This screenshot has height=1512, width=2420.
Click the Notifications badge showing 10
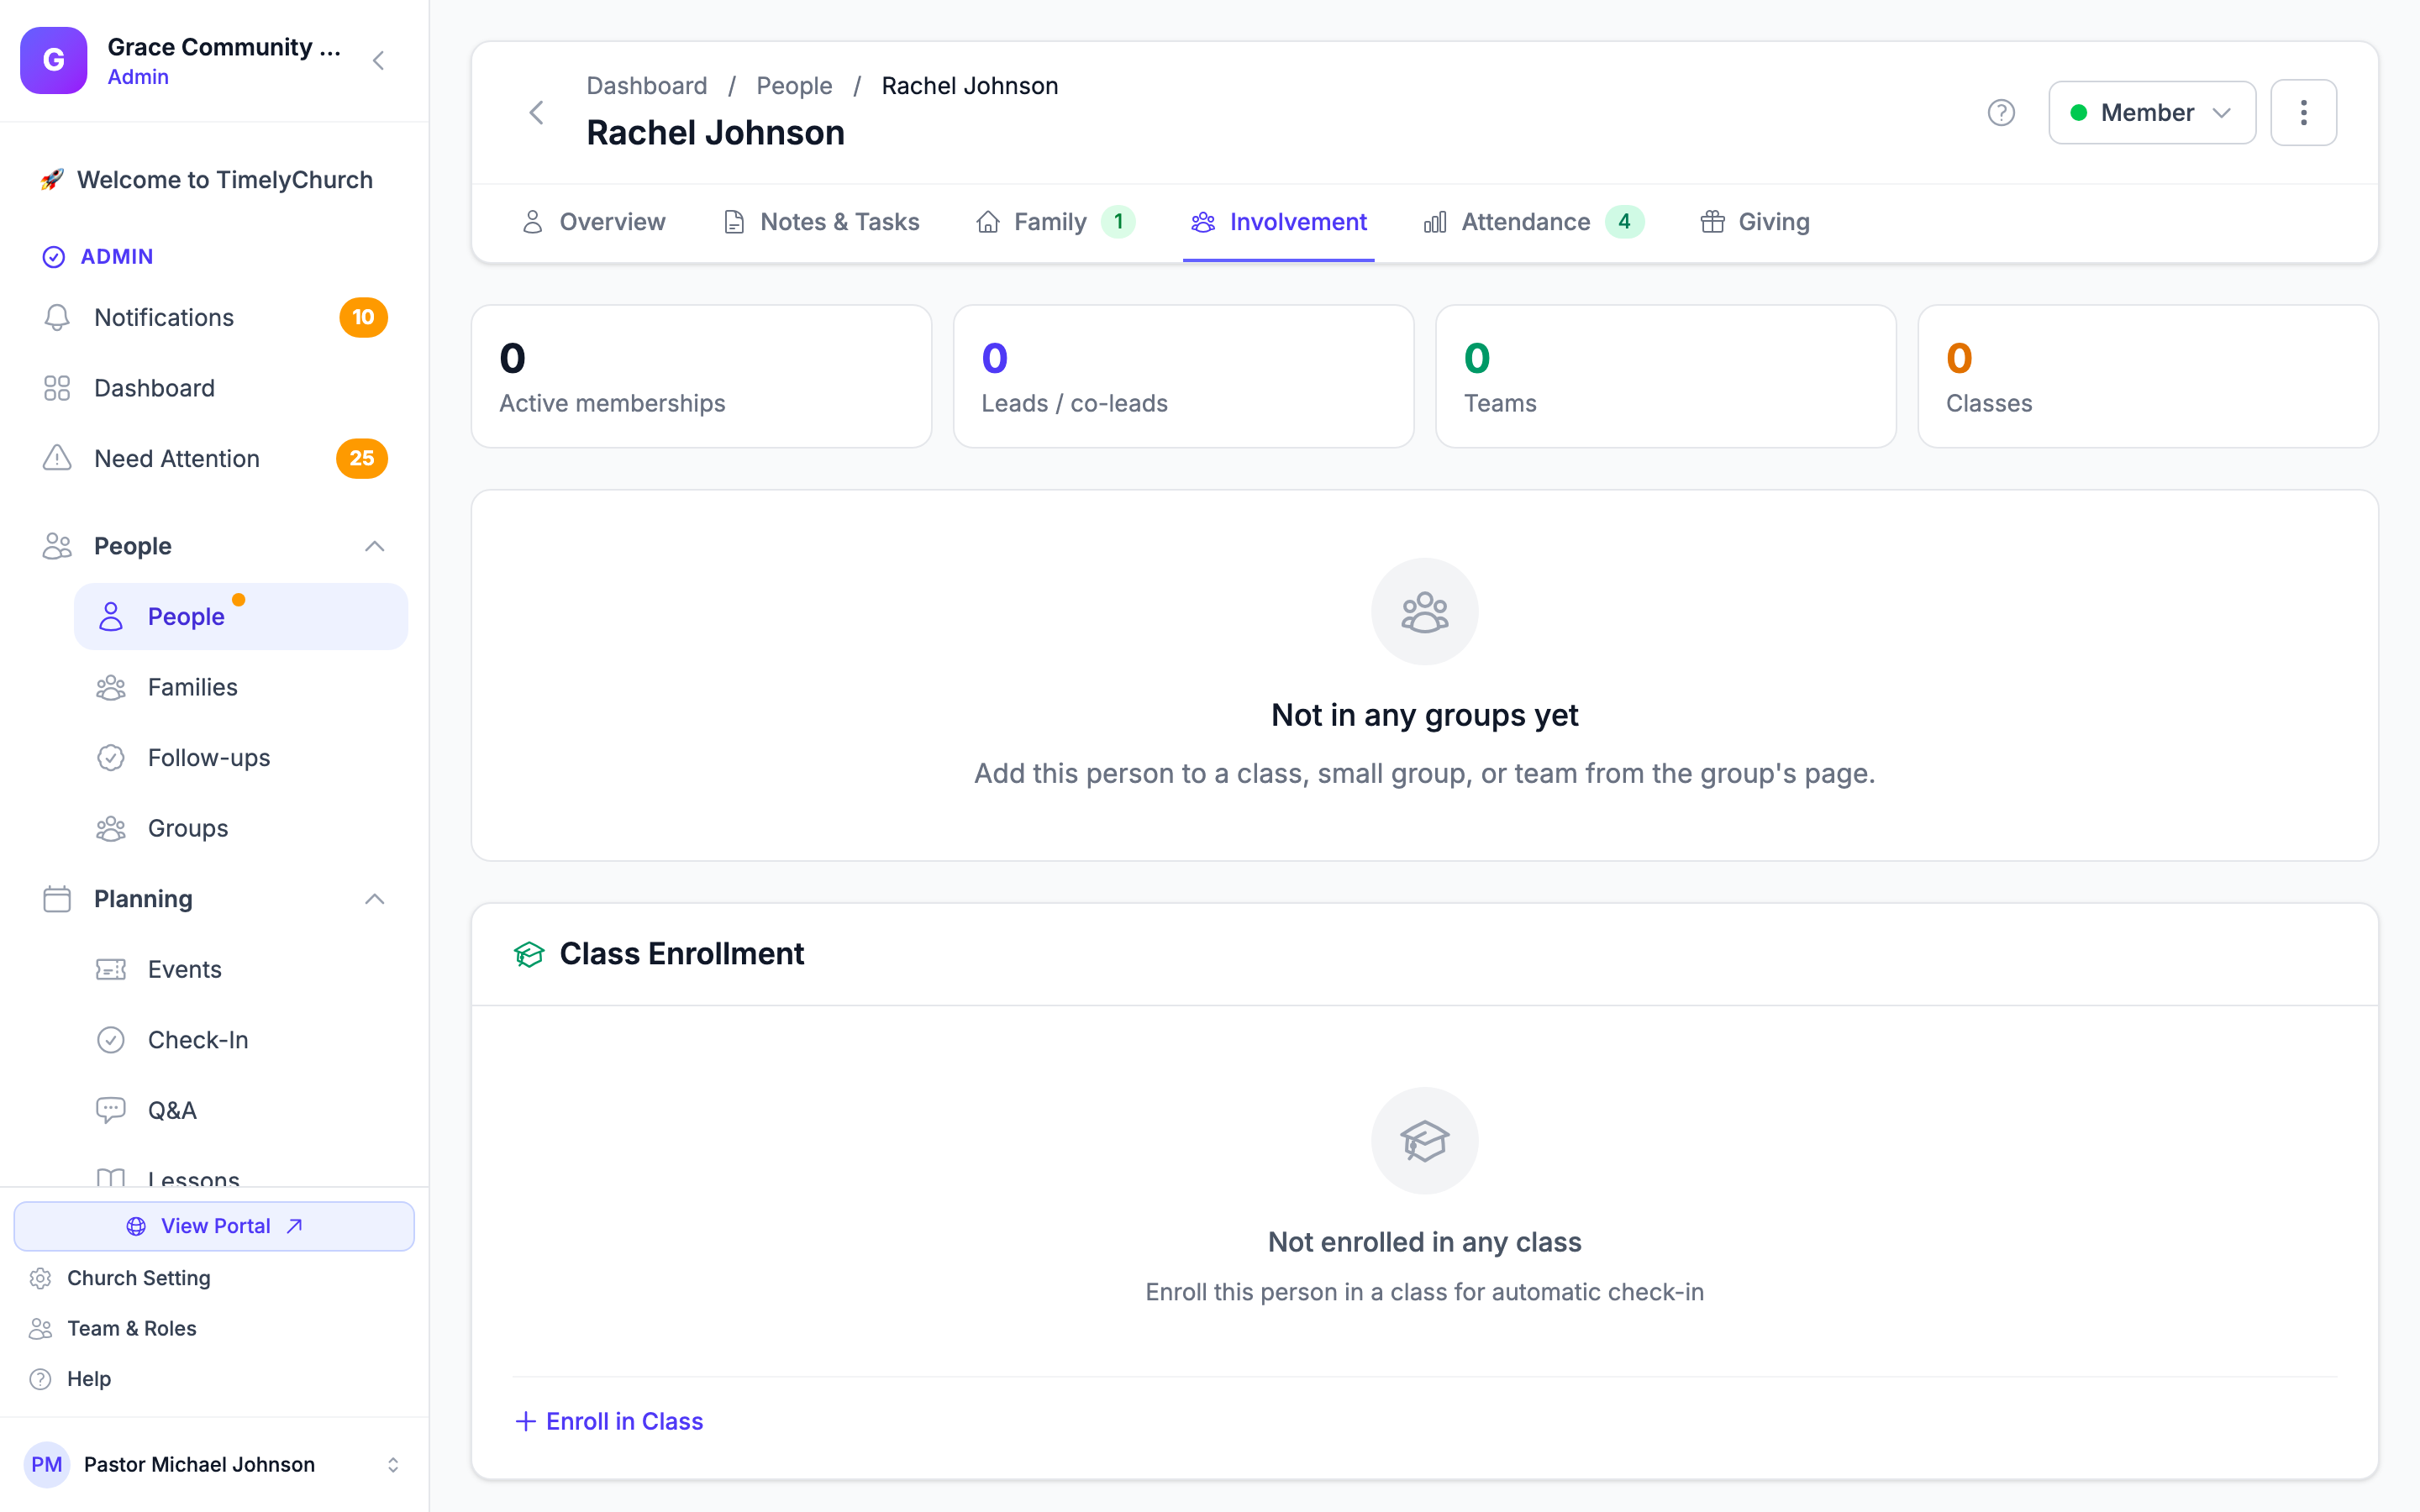[x=363, y=317]
